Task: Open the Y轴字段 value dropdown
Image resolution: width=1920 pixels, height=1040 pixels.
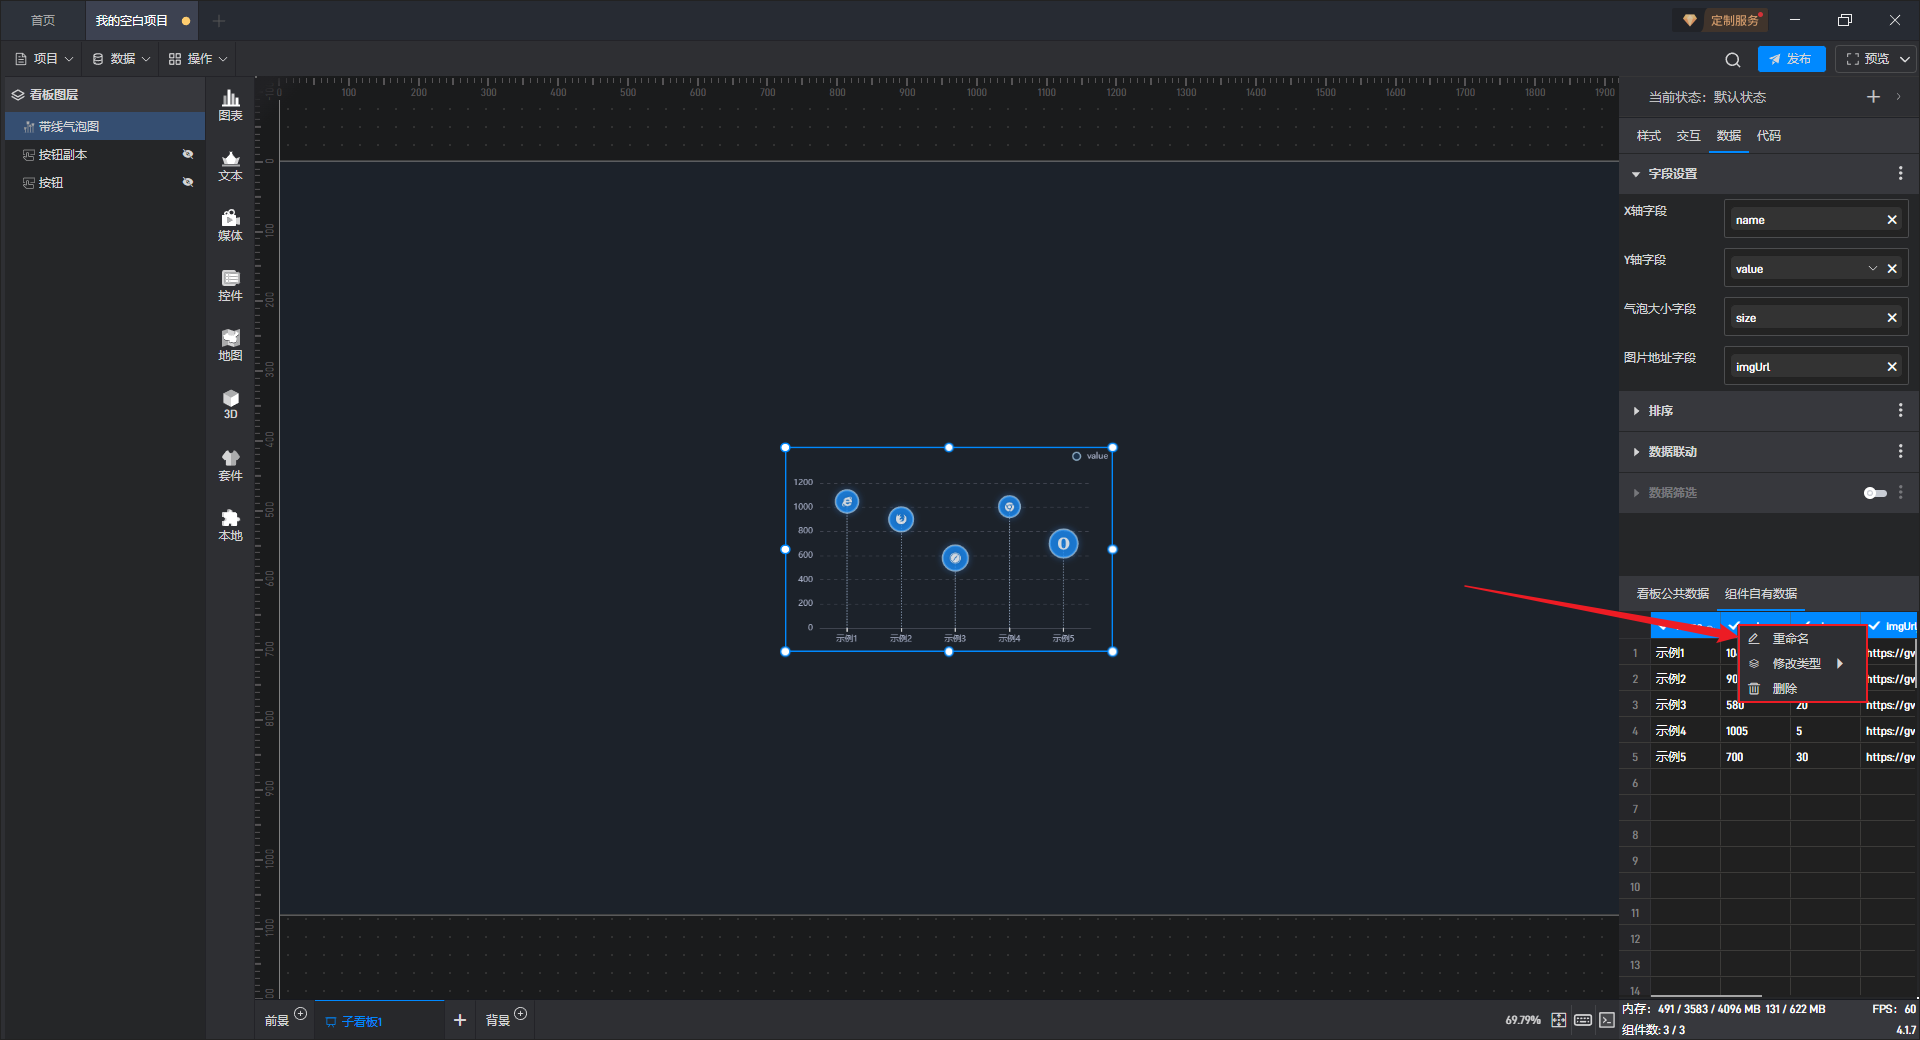Action: click(x=1873, y=269)
